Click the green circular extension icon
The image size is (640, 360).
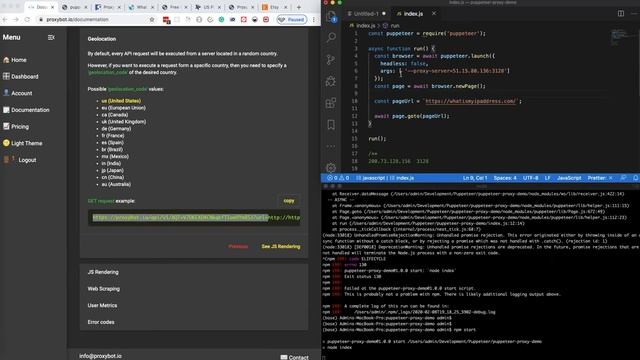pyautogui.click(x=221, y=20)
